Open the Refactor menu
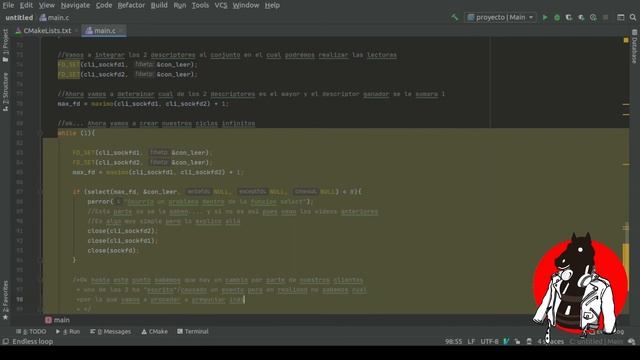Image resolution: width=640 pixels, height=360 pixels. click(x=131, y=5)
